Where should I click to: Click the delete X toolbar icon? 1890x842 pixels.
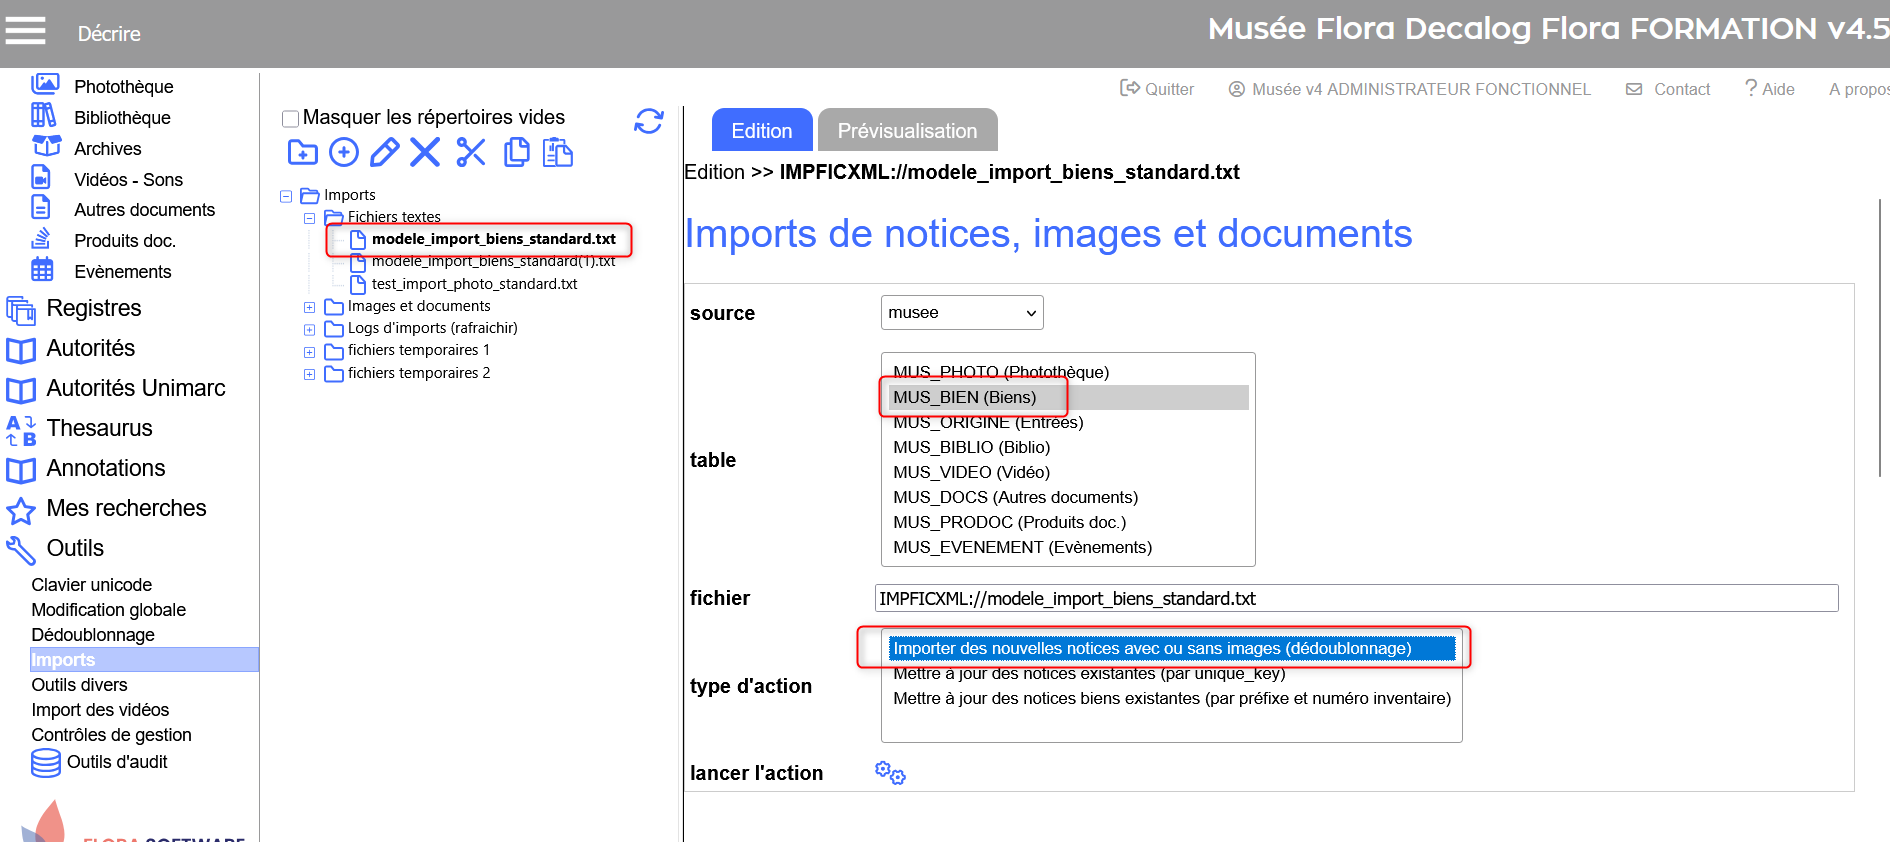coord(425,152)
